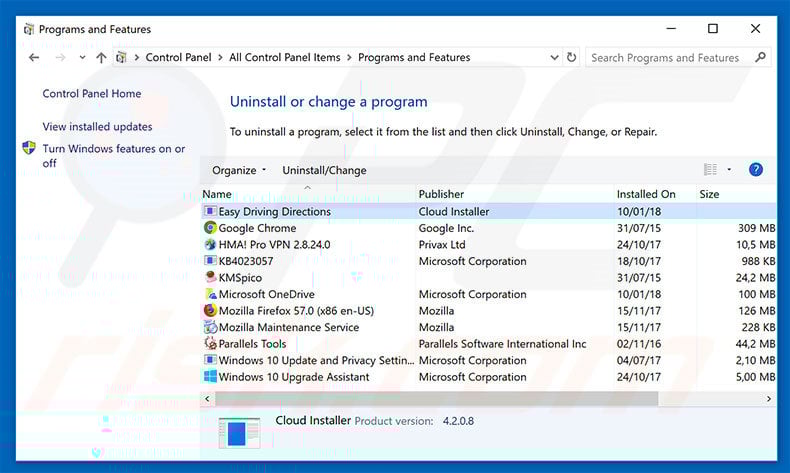The height and width of the screenshot is (473, 790).
Task: Click the Control Panel icon in address bar
Action: click(121, 57)
